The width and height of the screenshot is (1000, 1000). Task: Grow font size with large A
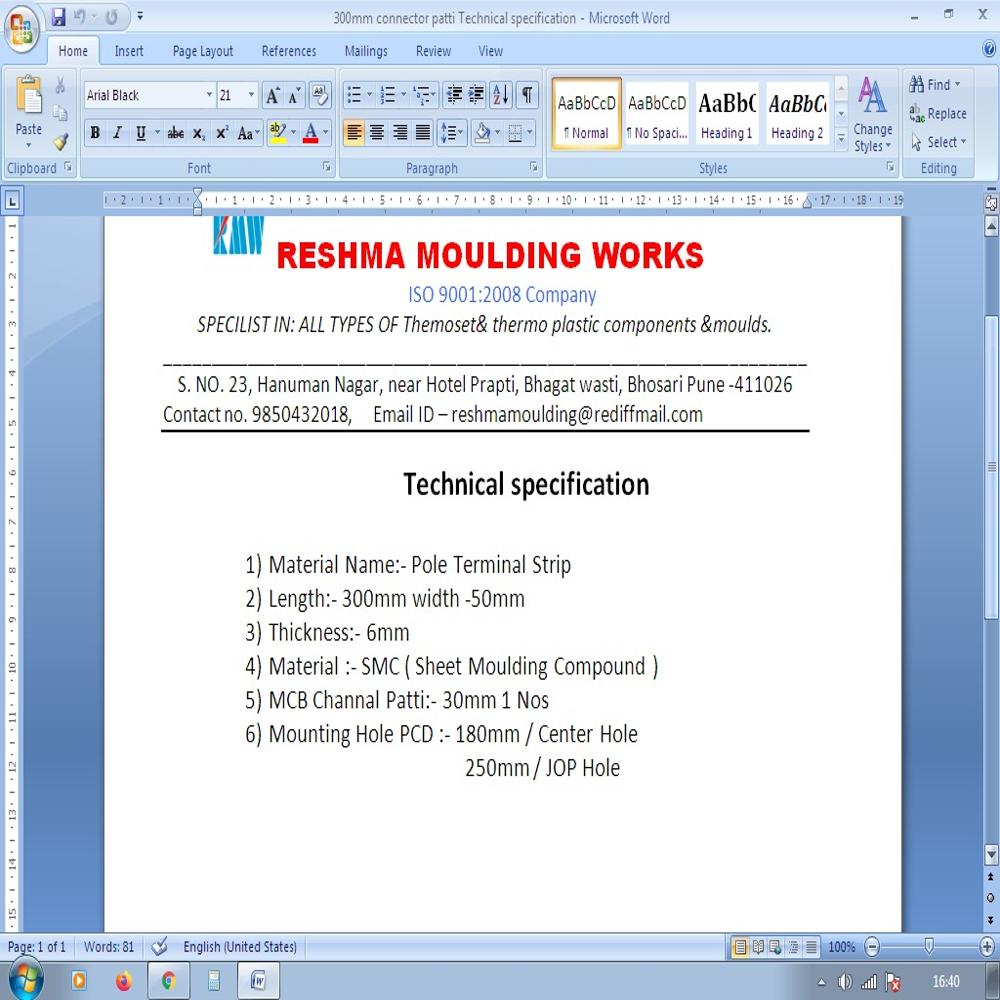[x=272, y=96]
